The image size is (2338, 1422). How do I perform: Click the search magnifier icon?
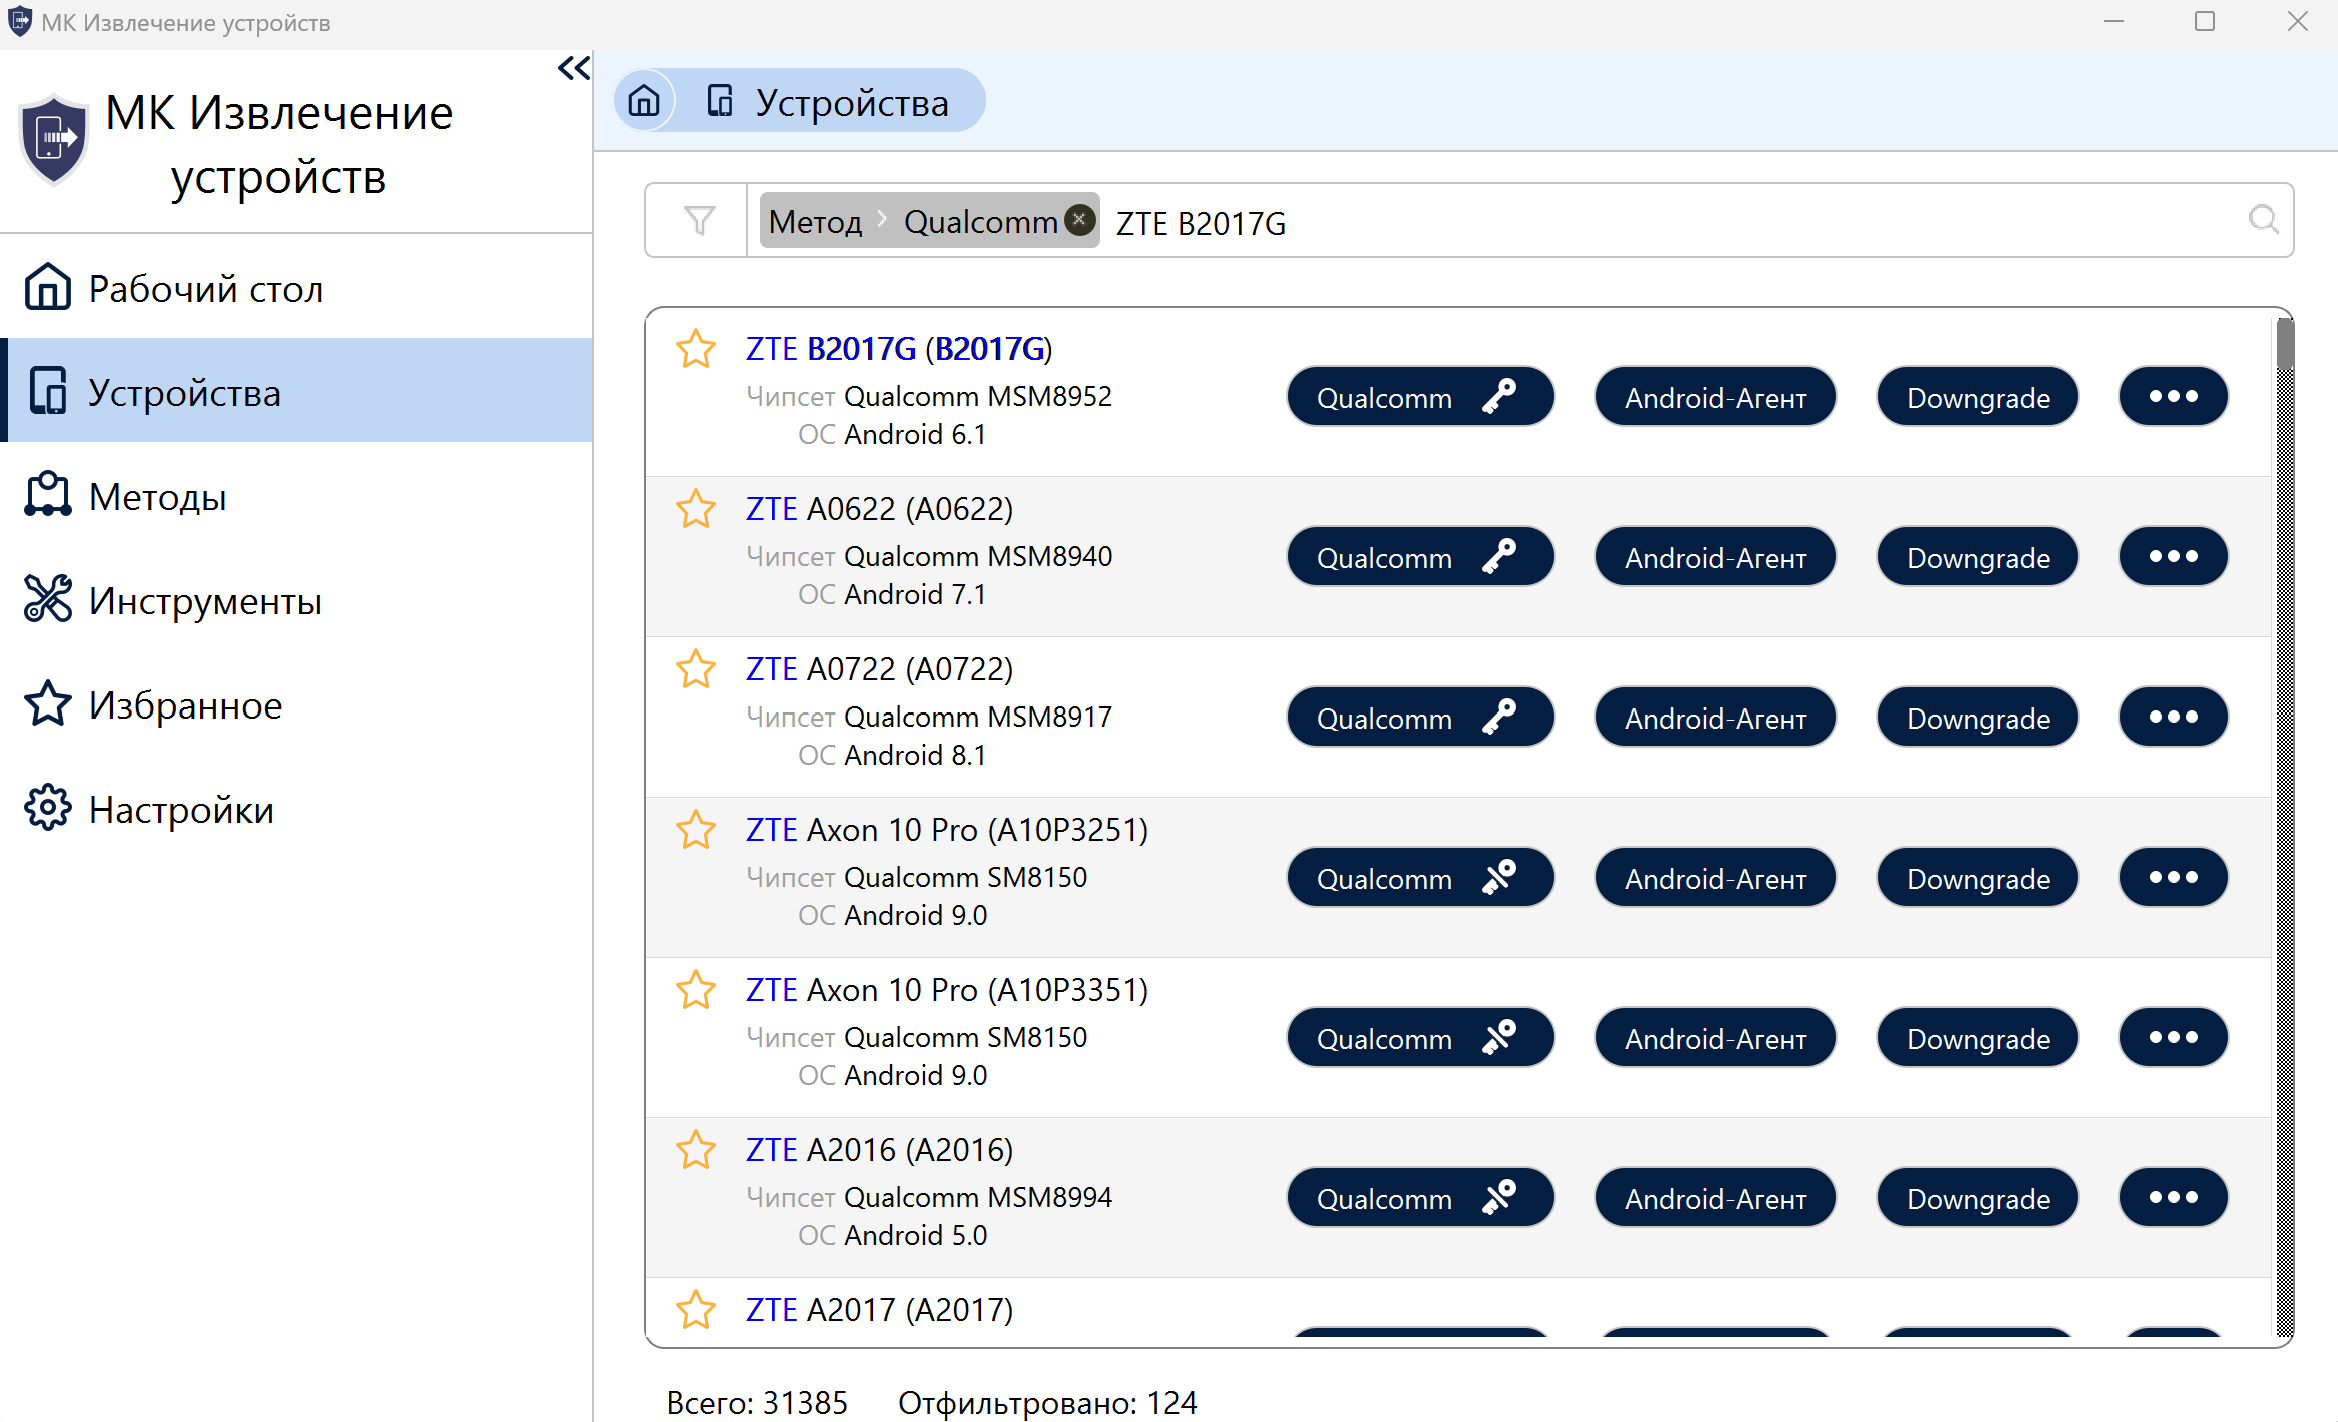coord(2263,219)
